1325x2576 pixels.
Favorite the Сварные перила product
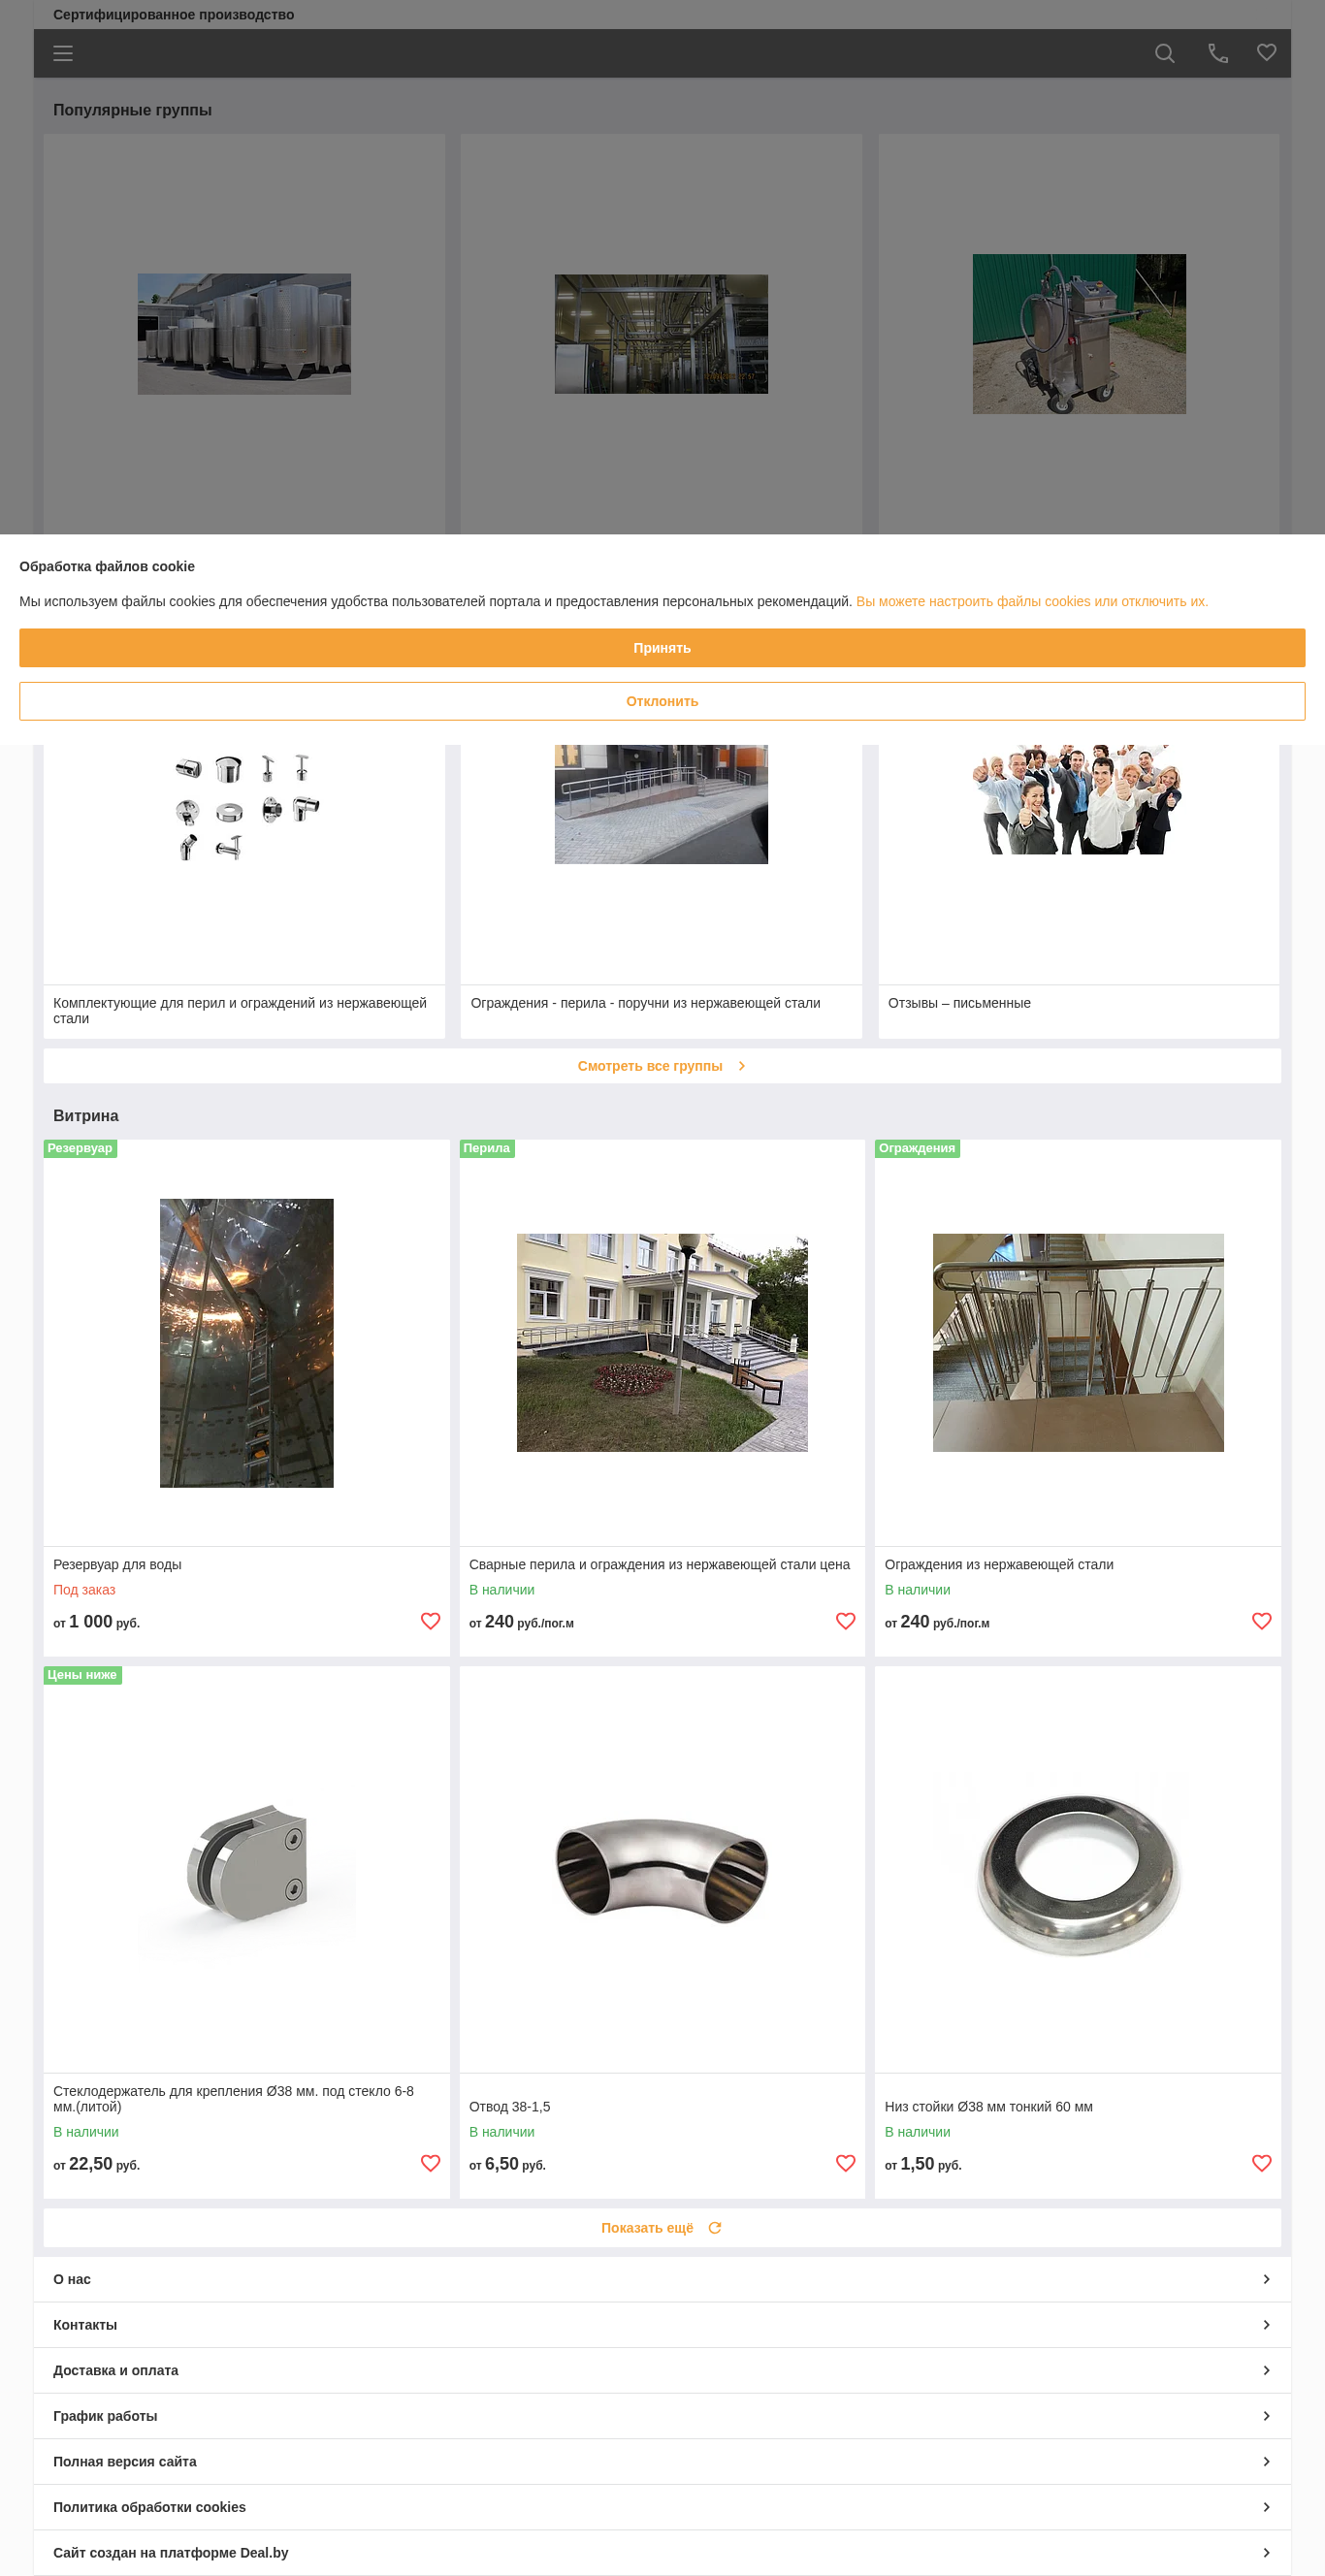(845, 1621)
